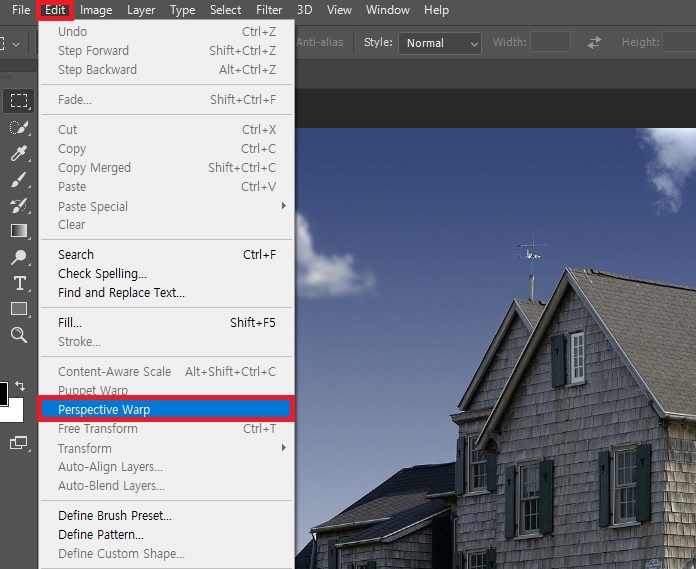This screenshot has width=696, height=569.
Task: Click Copy Merged menu entry
Action: coord(167,167)
